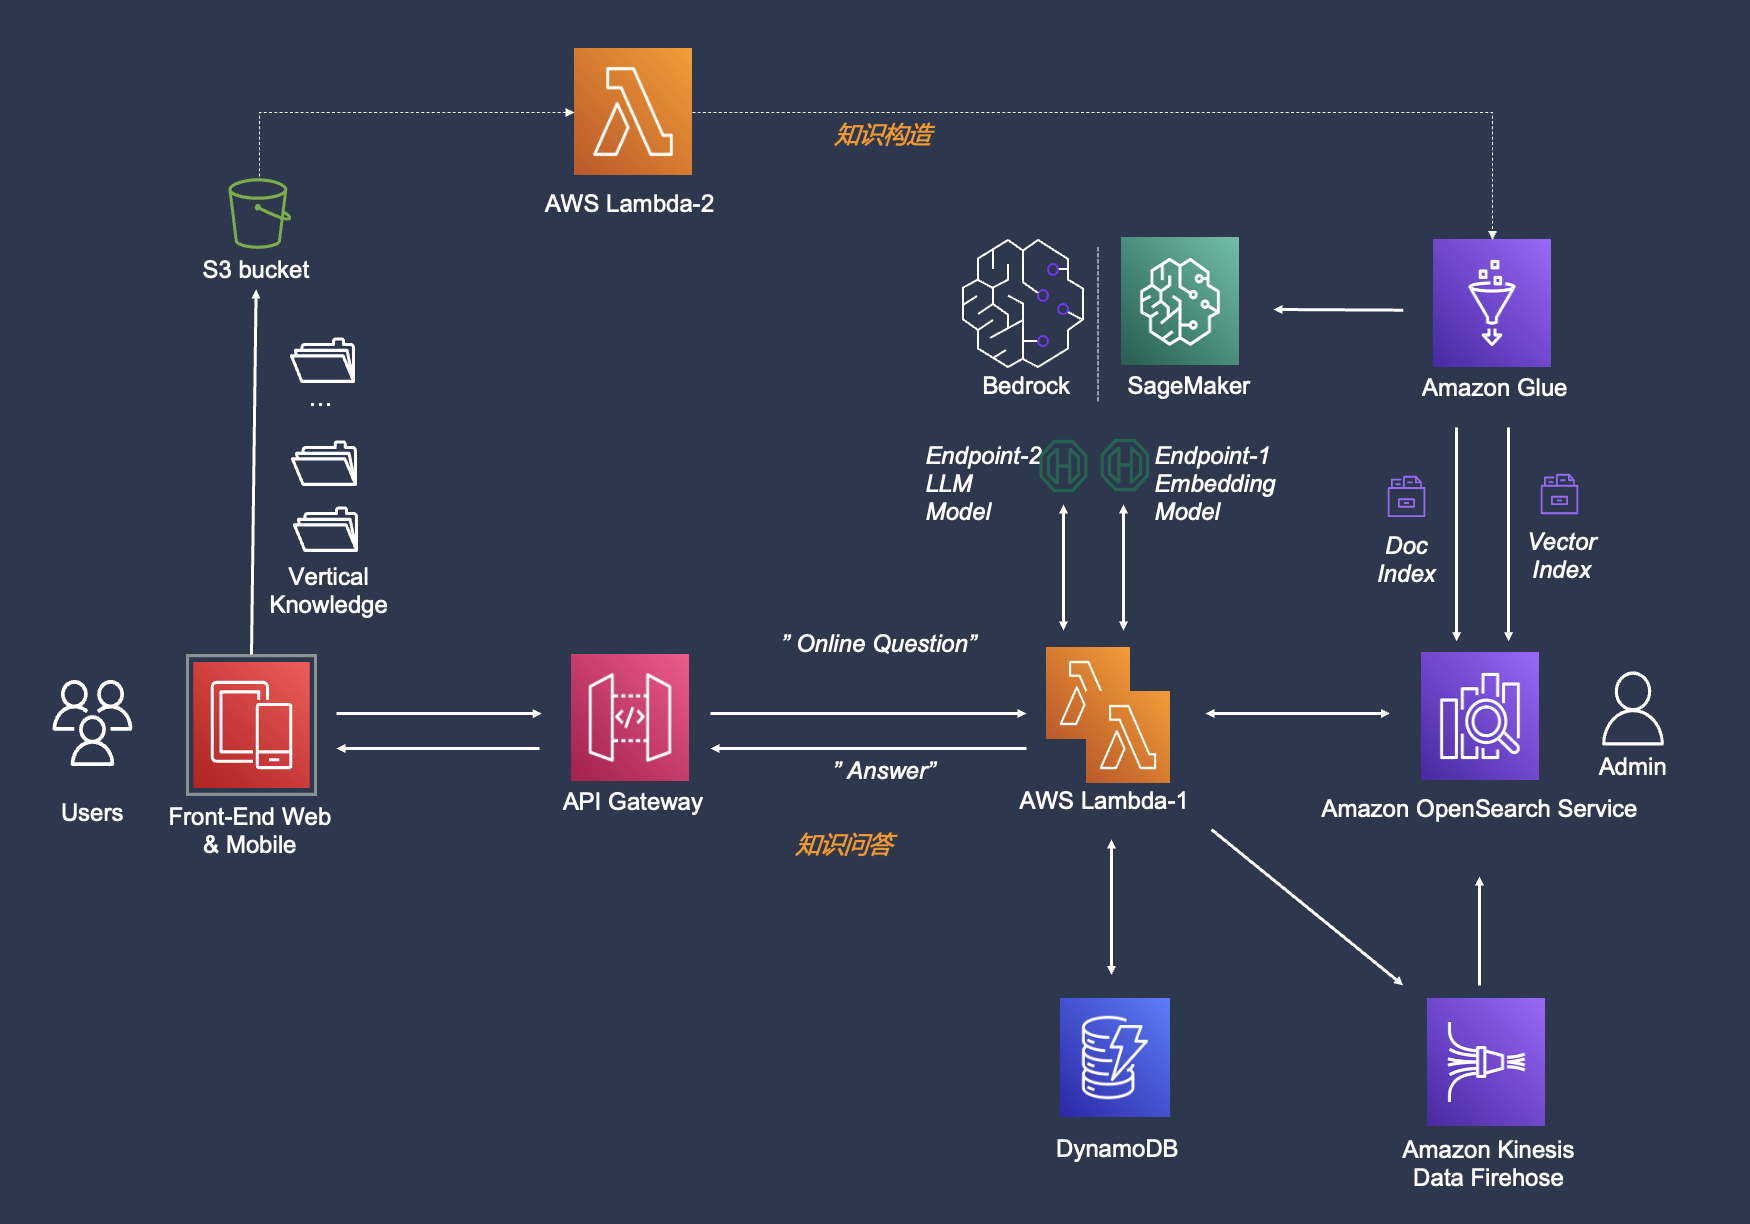Screen dimensions: 1750x1224
Task: Click the "Front-End Web & Mobile" label
Action: pos(250,831)
